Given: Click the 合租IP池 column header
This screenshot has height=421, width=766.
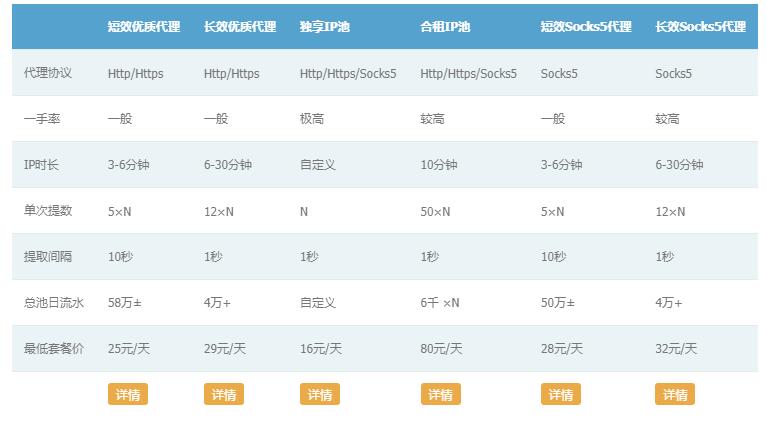Looking at the screenshot, I should click(445, 27).
